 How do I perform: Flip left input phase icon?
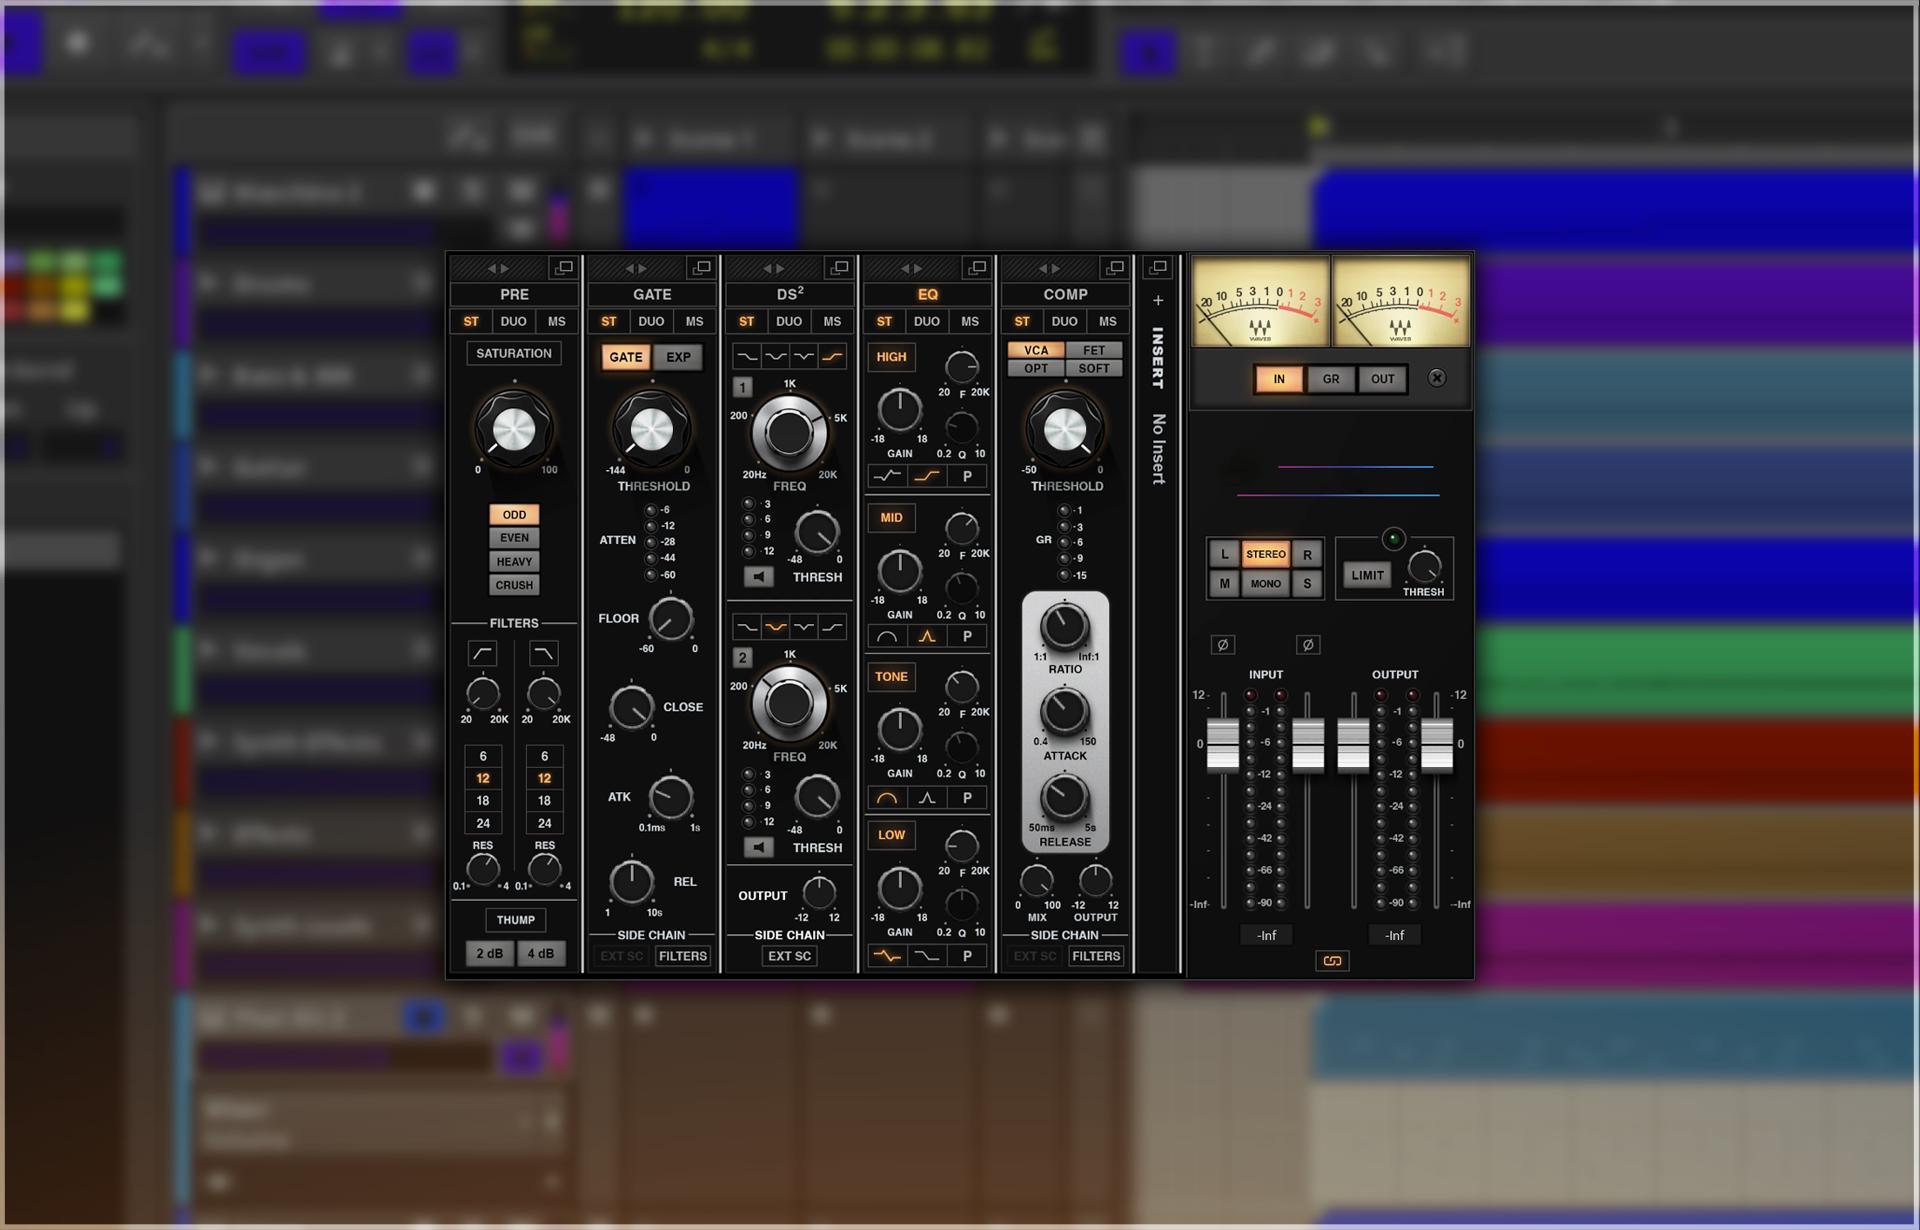point(1222,645)
